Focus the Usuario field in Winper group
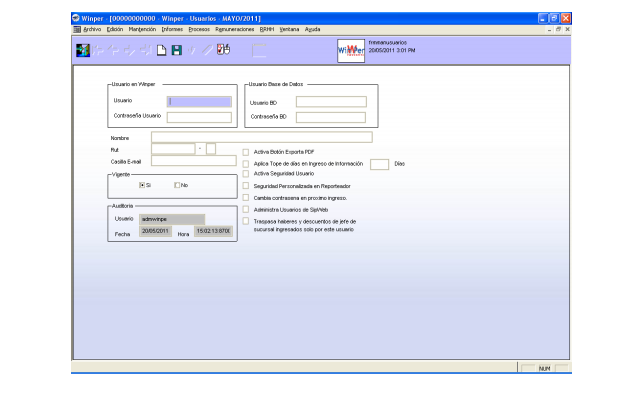 point(199,102)
